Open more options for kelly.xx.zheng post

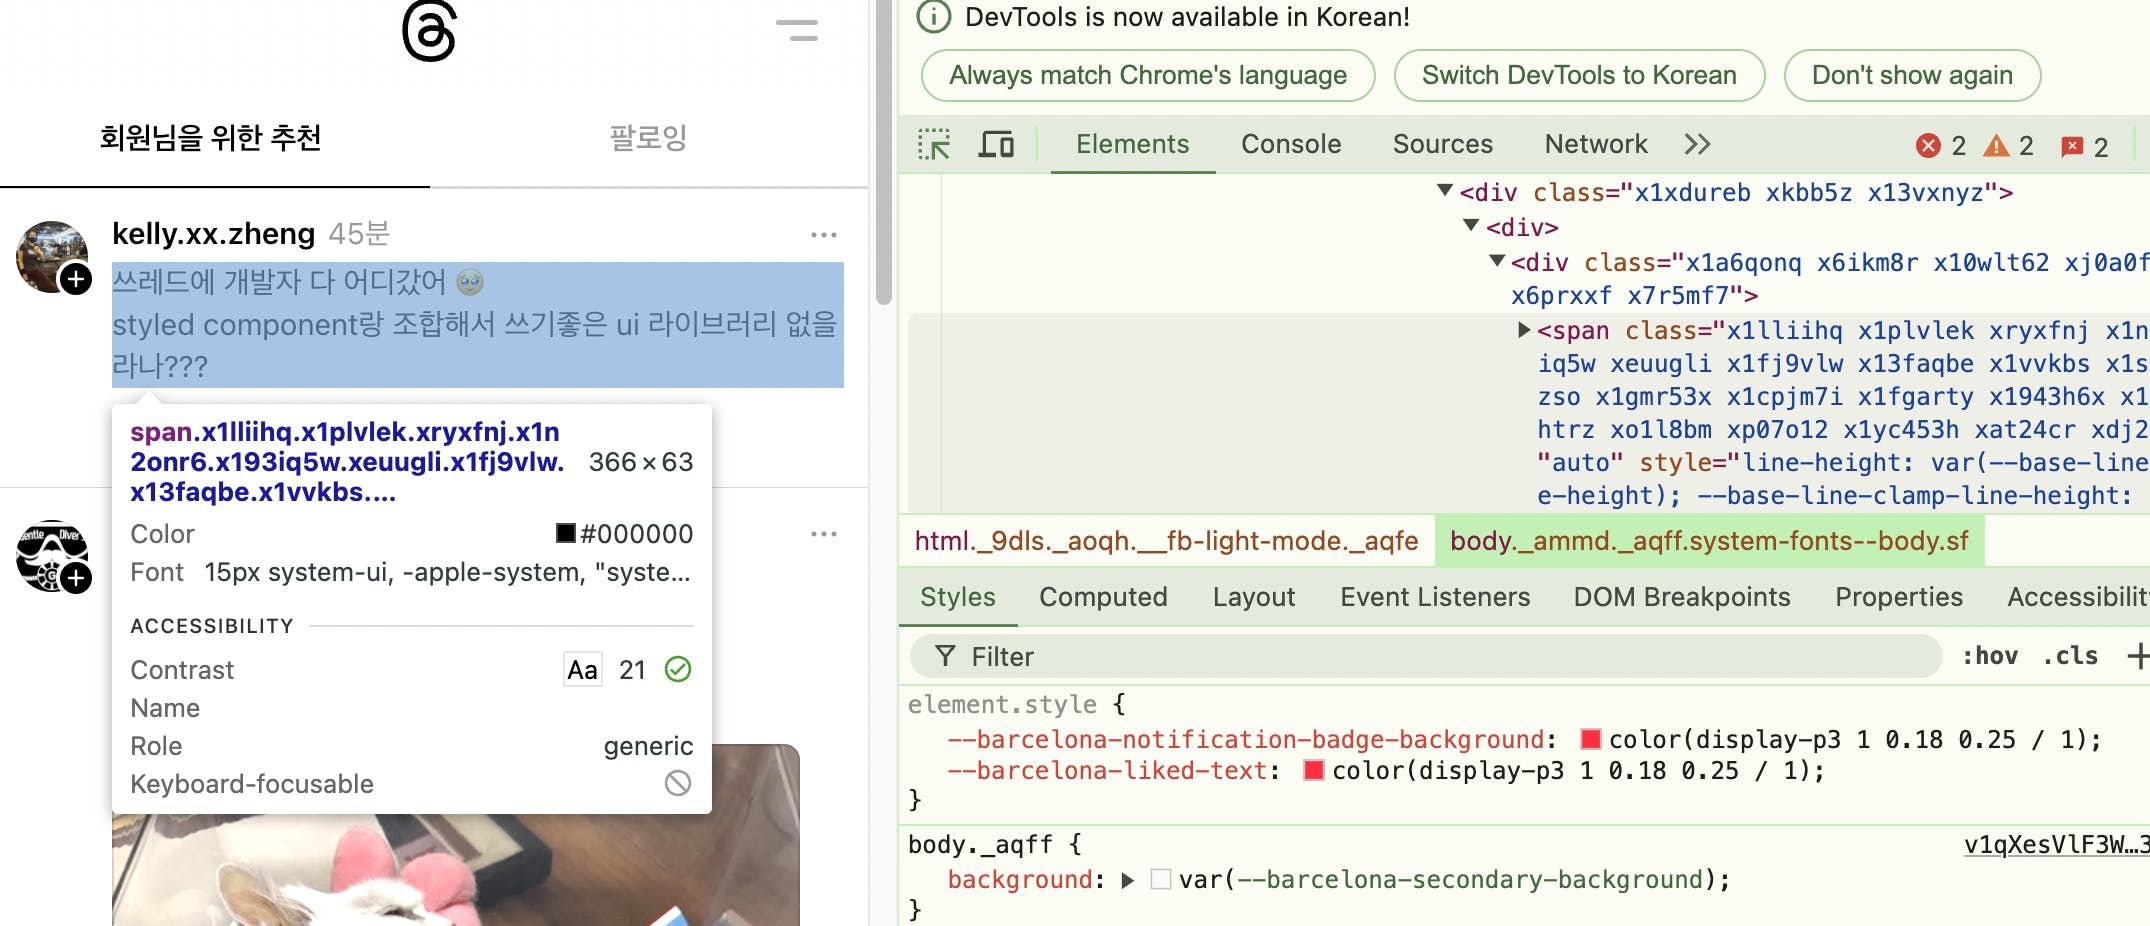coord(824,235)
